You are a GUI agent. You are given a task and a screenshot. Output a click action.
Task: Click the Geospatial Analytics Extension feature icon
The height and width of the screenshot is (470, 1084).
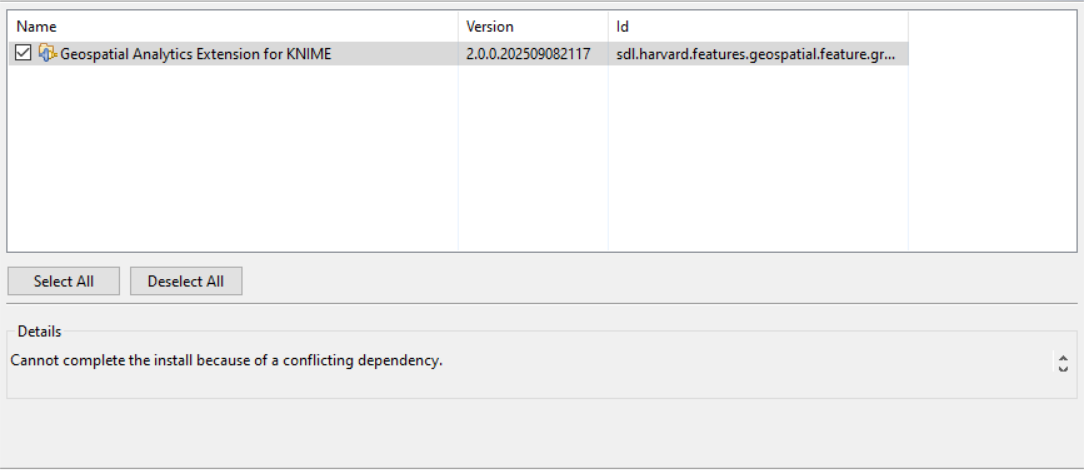47,54
